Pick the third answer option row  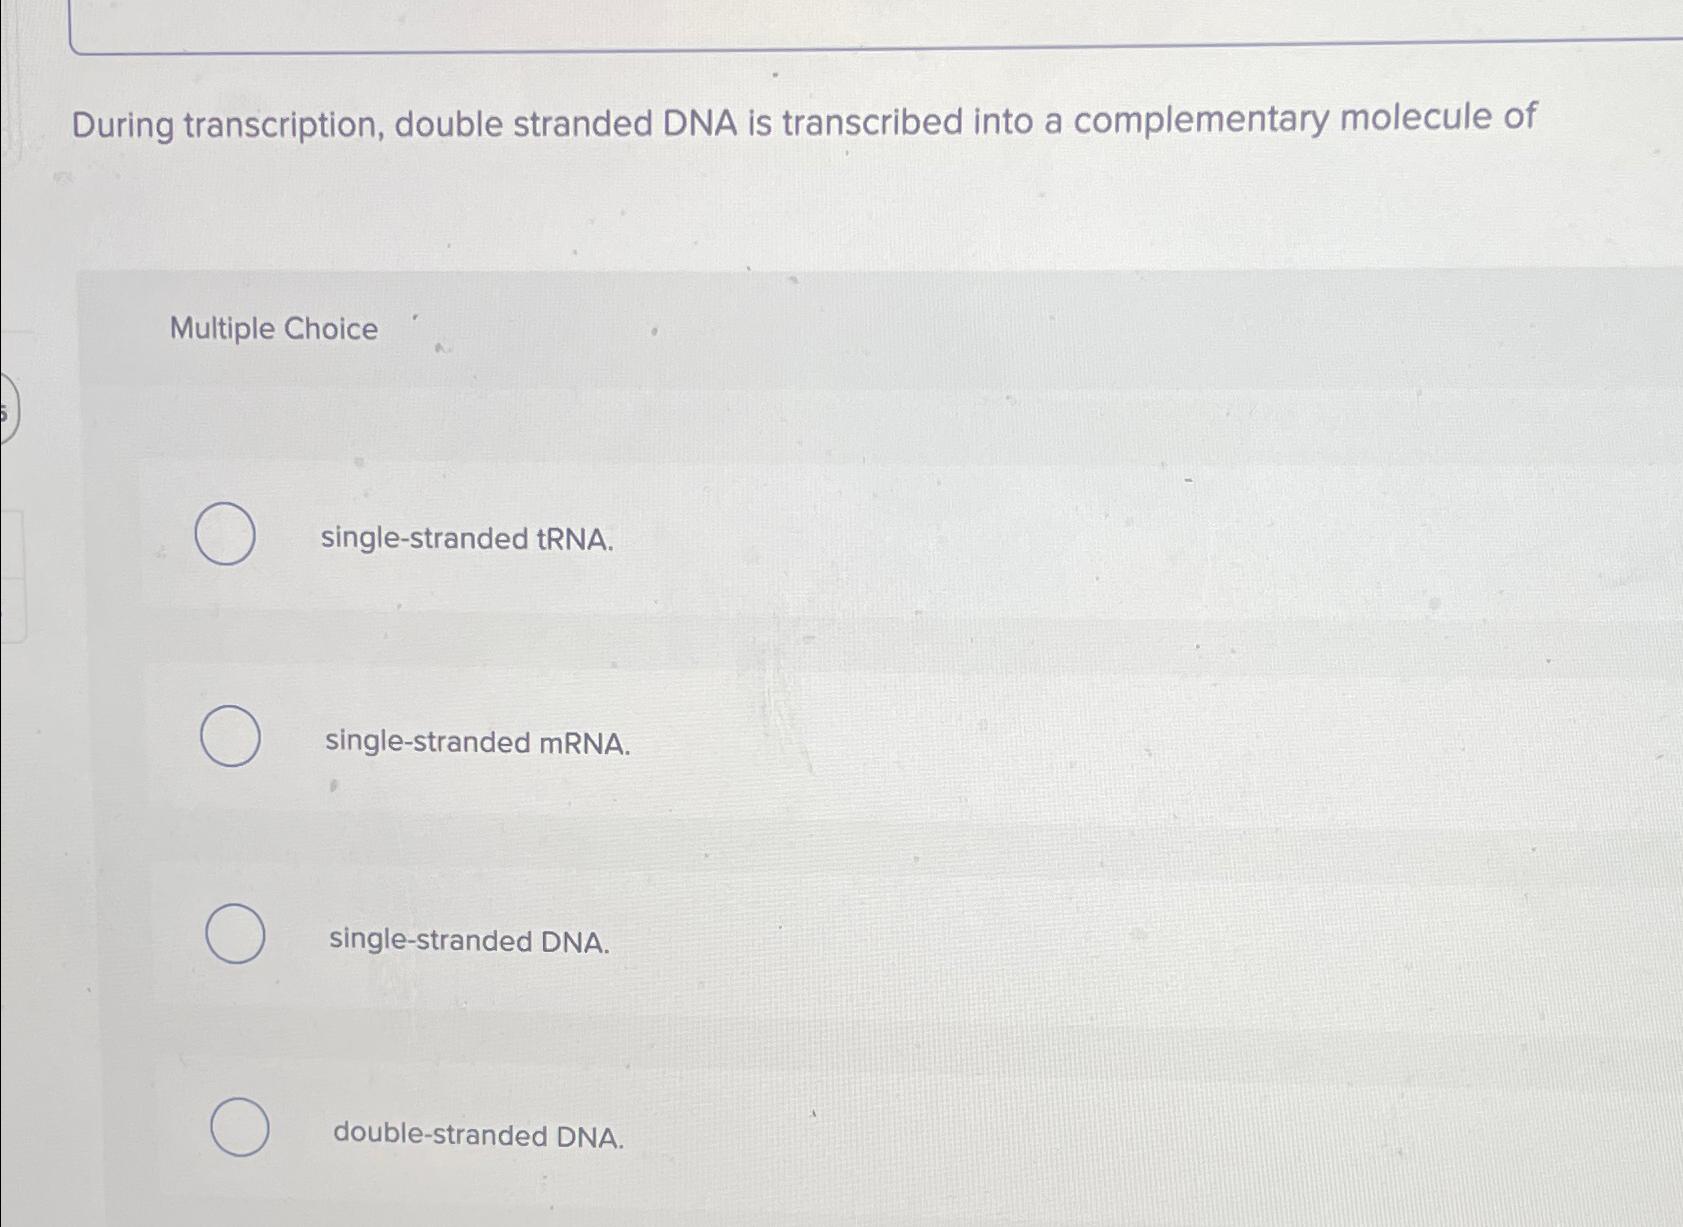point(800,938)
